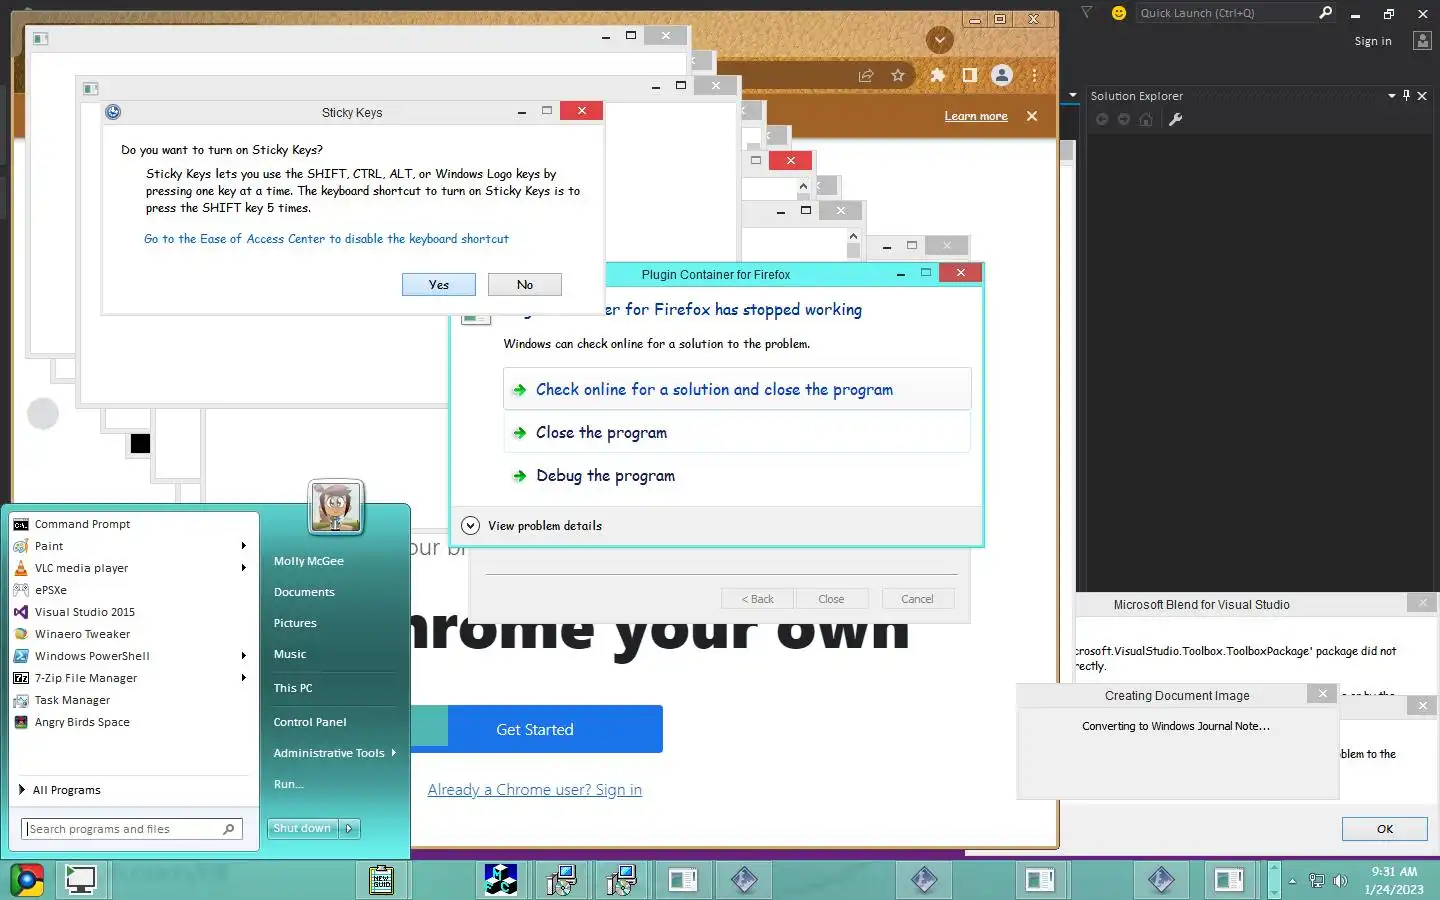Choose Check online for a solution
Screen dimensions: 1440x900
pyautogui.click(x=737, y=389)
